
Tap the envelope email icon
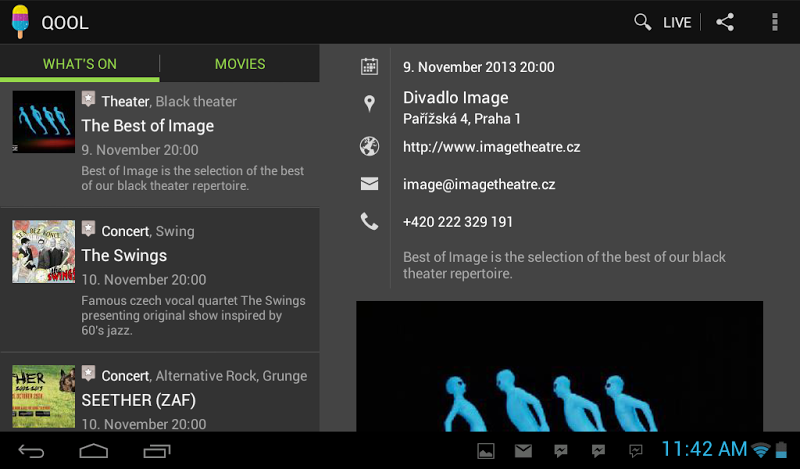pos(369,184)
